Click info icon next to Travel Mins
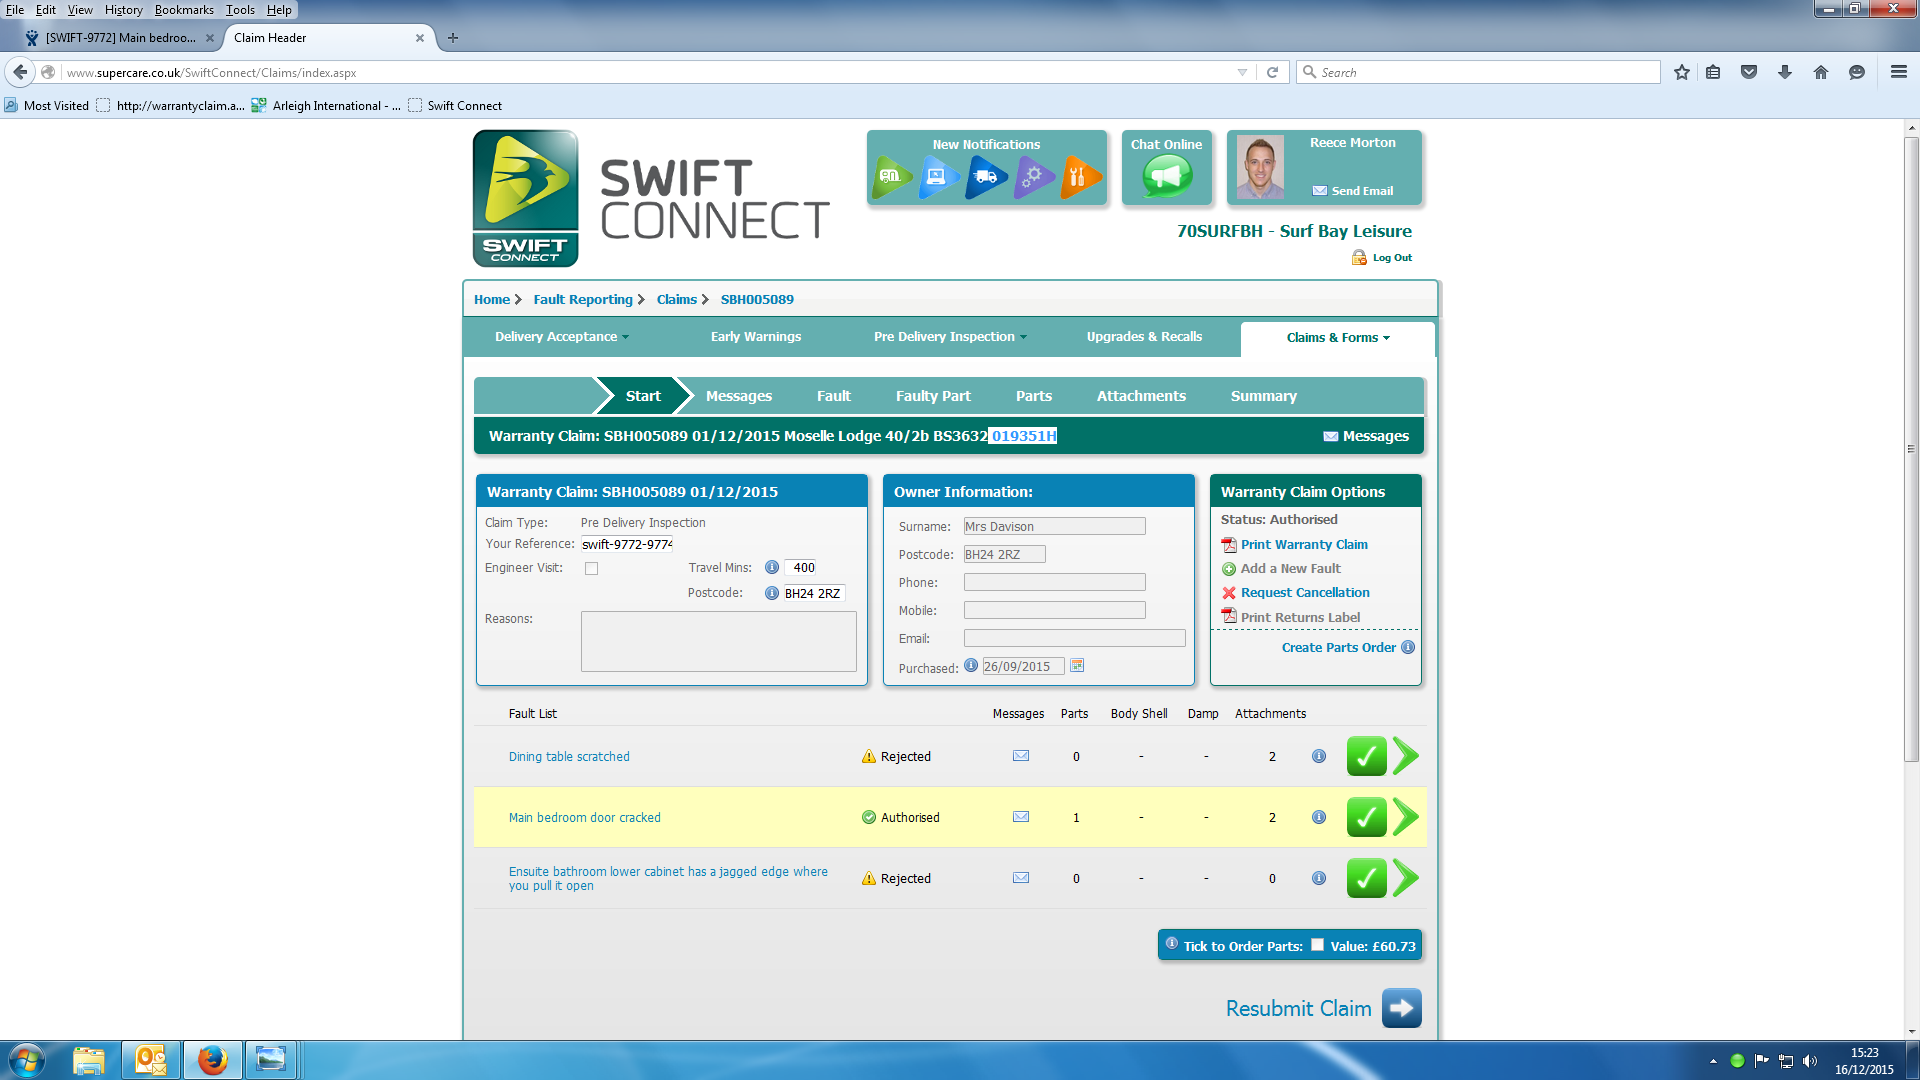1920x1080 pixels. tap(771, 567)
